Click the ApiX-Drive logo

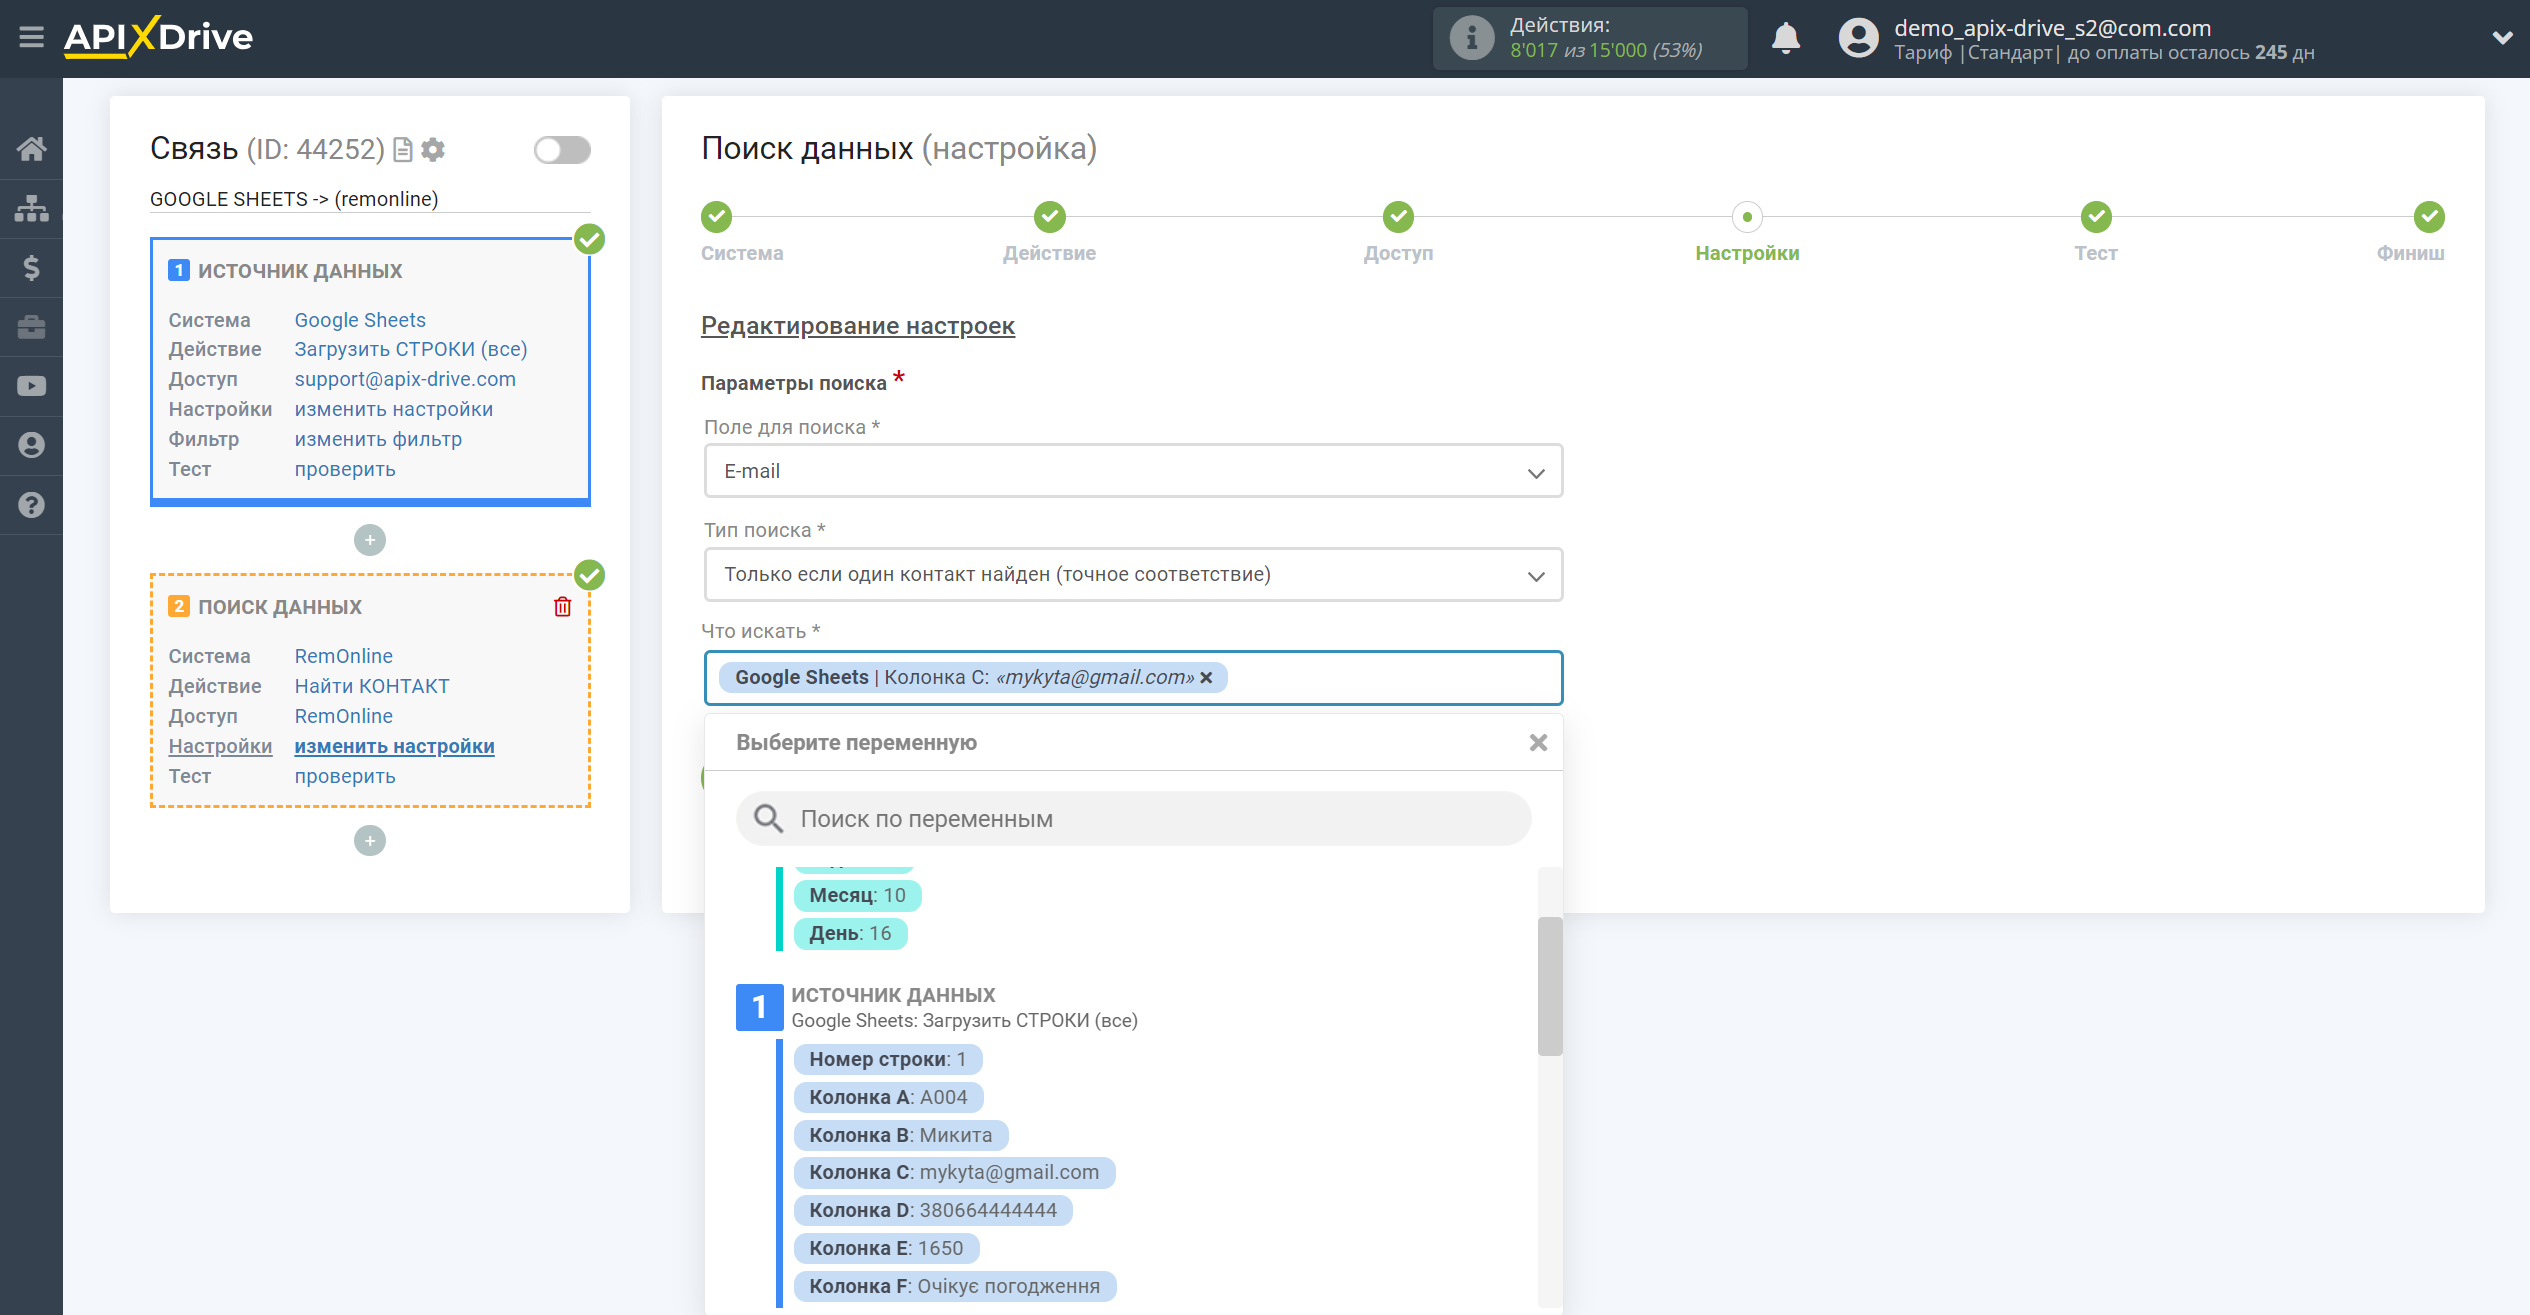[158, 38]
